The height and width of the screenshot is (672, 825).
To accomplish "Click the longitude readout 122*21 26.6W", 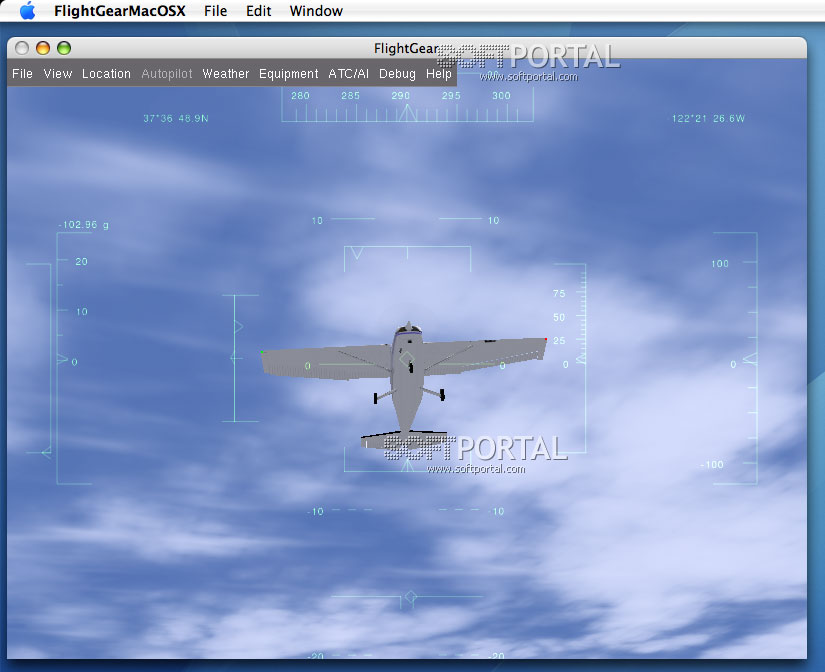I will coord(708,118).
